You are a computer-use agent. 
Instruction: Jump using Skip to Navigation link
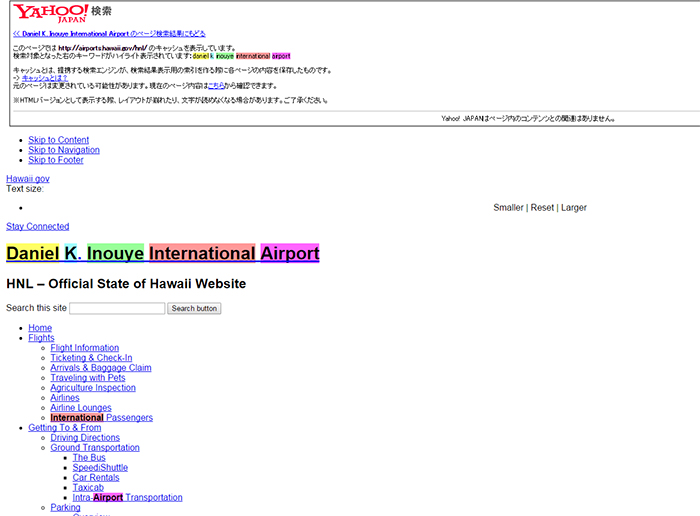click(63, 150)
